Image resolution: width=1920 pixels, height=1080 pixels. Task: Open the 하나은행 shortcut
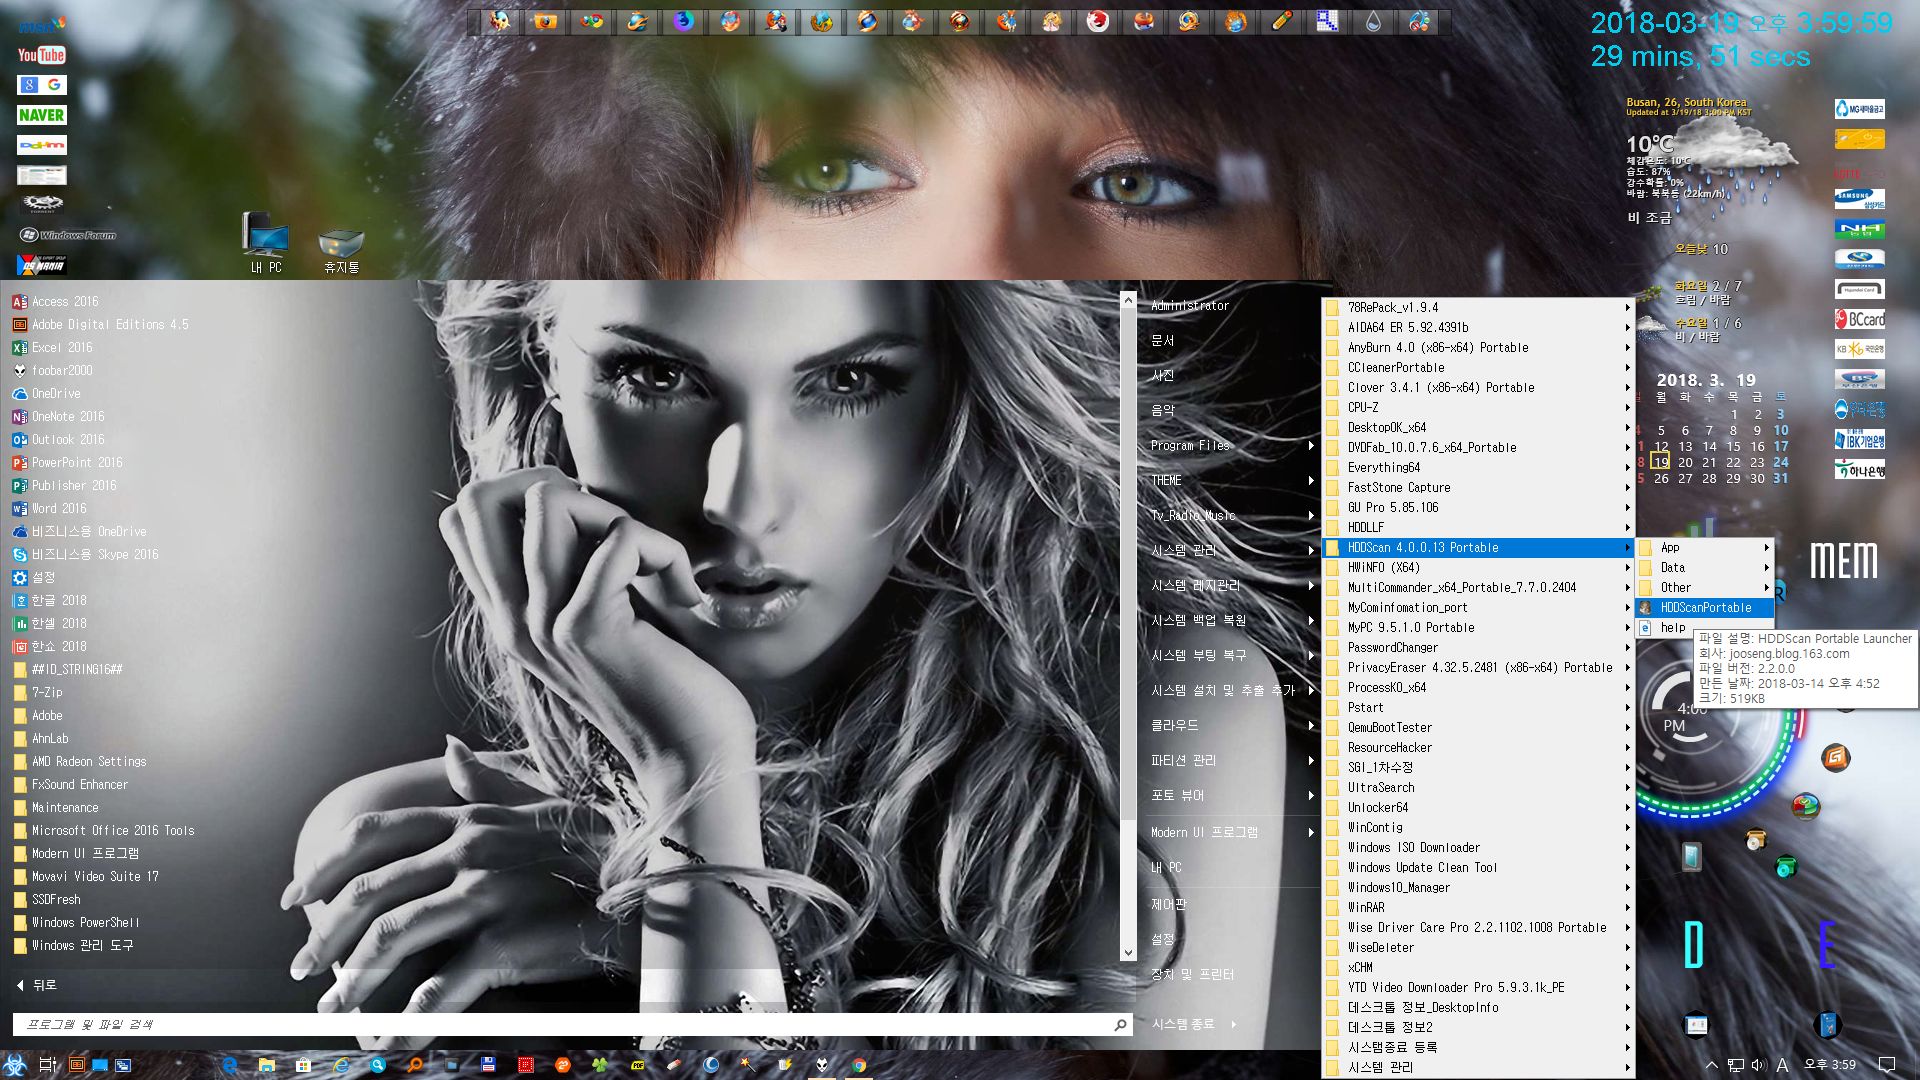tap(1859, 469)
